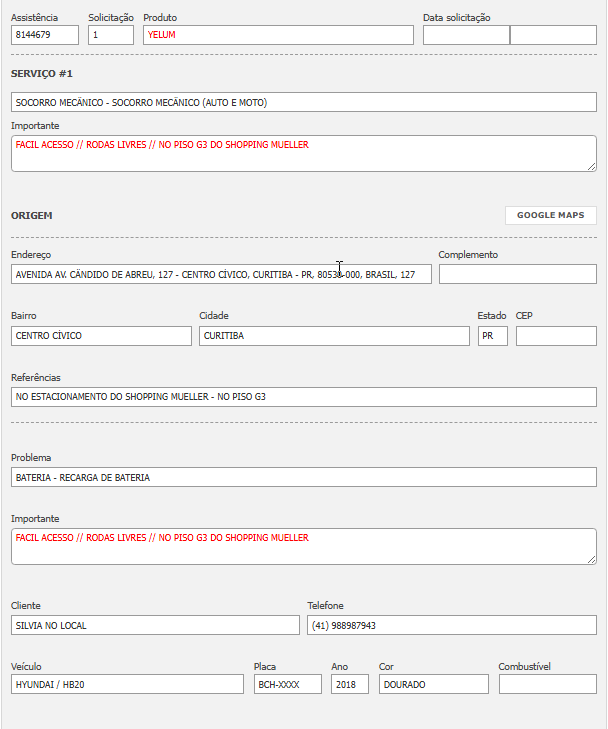Click the Placa field BCH-XXXX
Screen dimensions: 608x729
287,685
